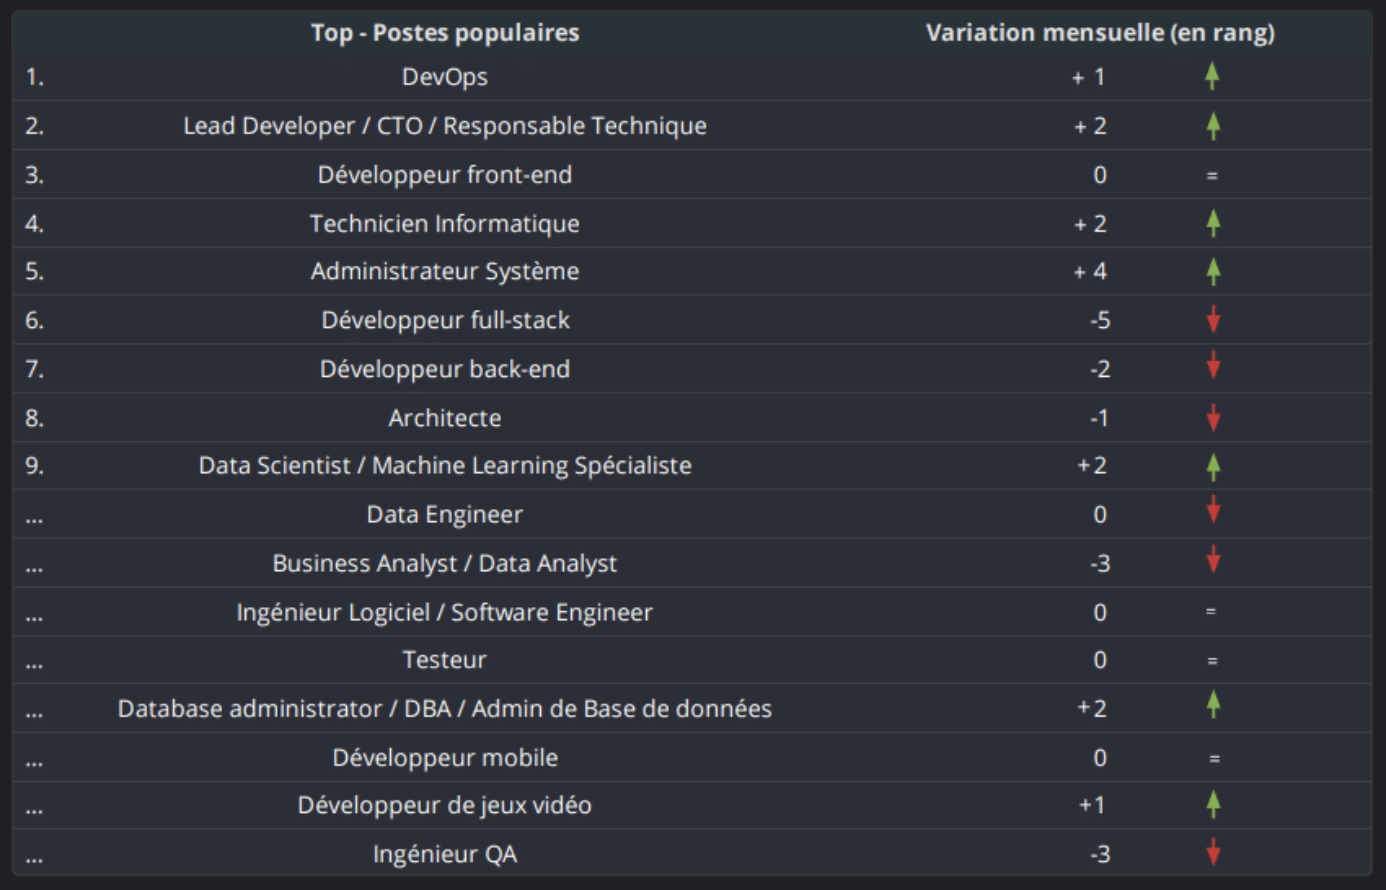Select the Technicien Informatique job title
The width and height of the screenshot is (1386, 890).
point(445,223)
